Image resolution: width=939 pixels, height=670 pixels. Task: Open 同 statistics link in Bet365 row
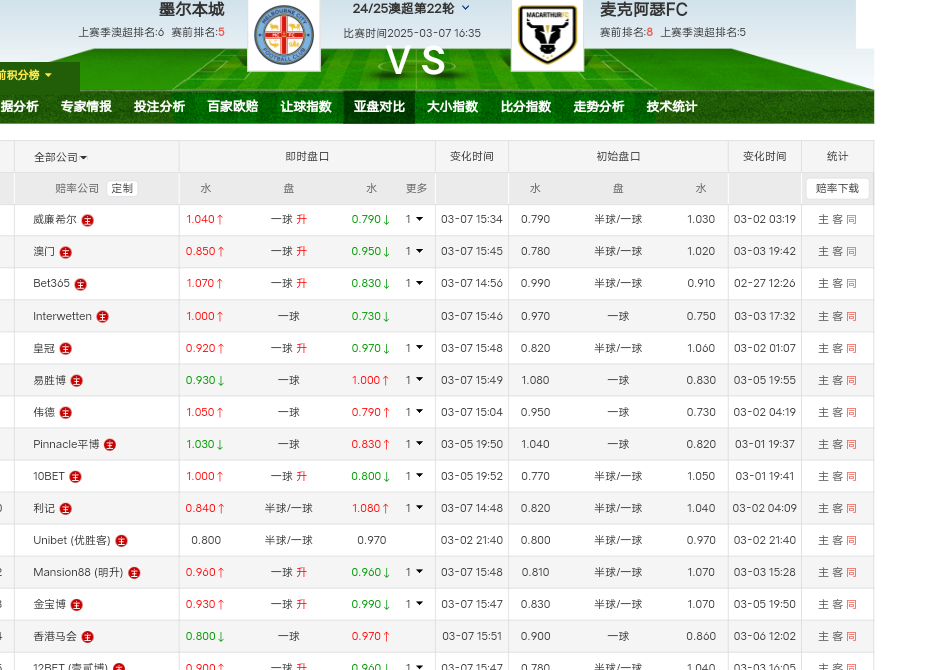click(852, 284)
